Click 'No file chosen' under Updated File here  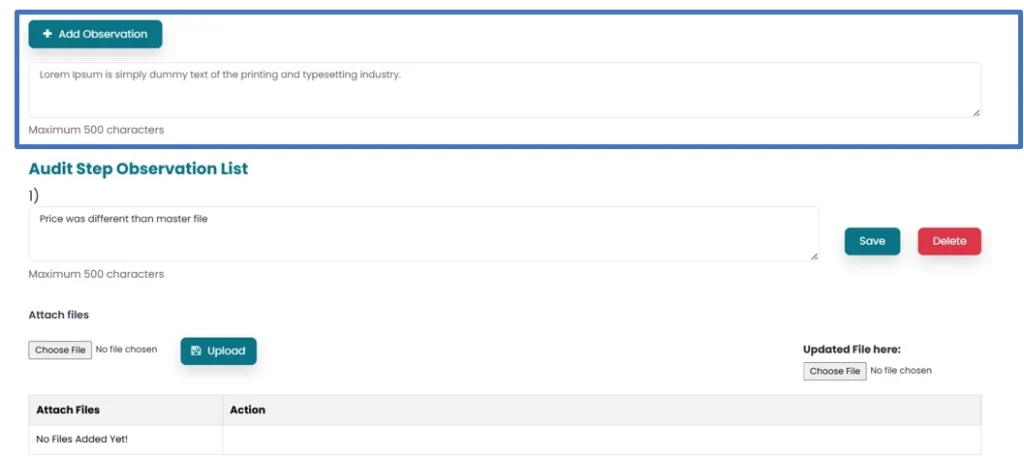[900, 371]
